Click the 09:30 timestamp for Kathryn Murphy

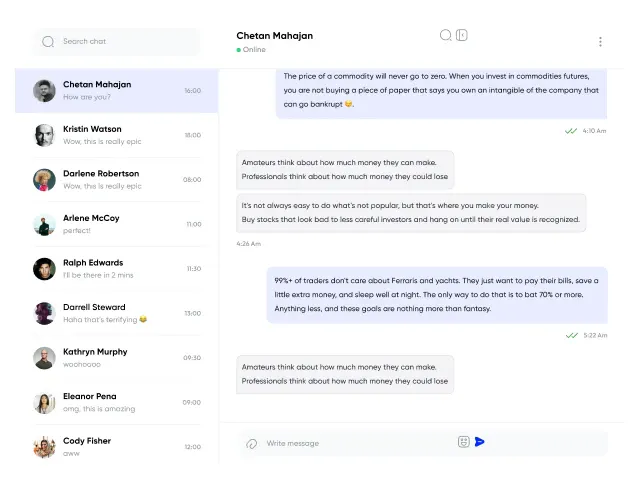point(192,358)
